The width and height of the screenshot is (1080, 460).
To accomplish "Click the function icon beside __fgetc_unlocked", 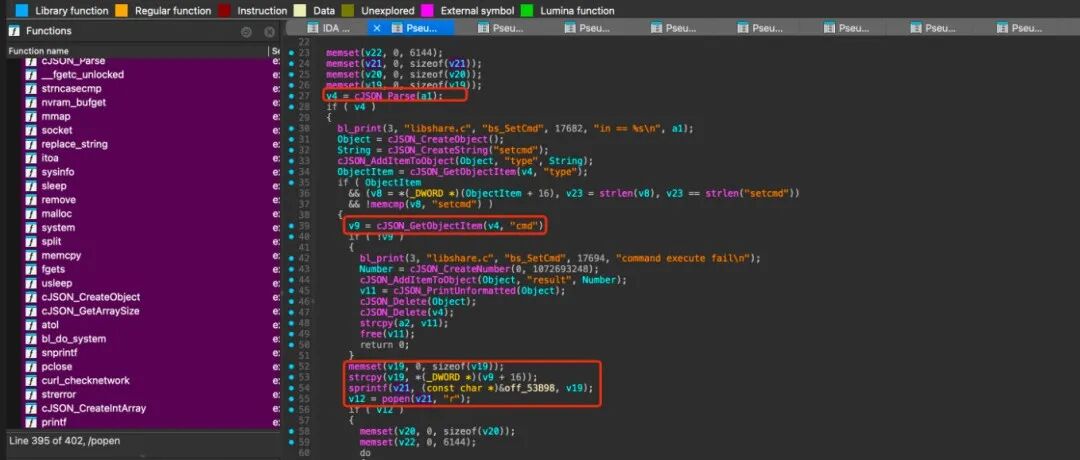I will [x=30, y=74].
